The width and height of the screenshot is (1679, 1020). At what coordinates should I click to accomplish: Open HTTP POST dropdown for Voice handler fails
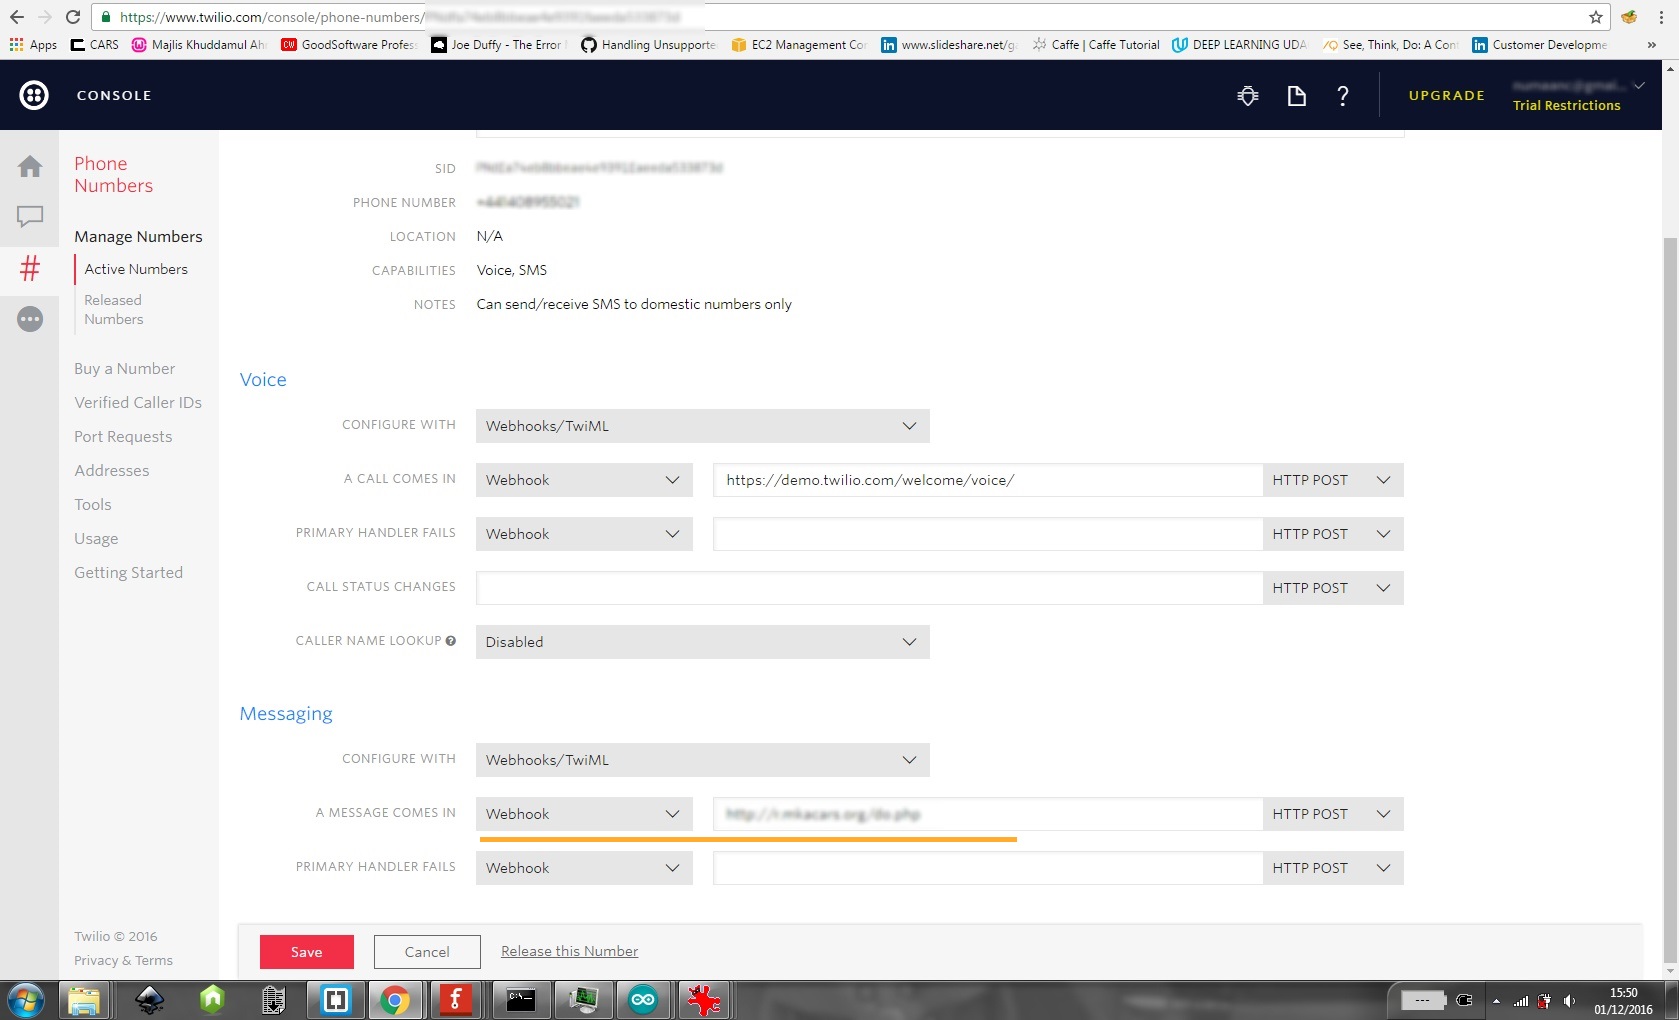coord(1333,534)
